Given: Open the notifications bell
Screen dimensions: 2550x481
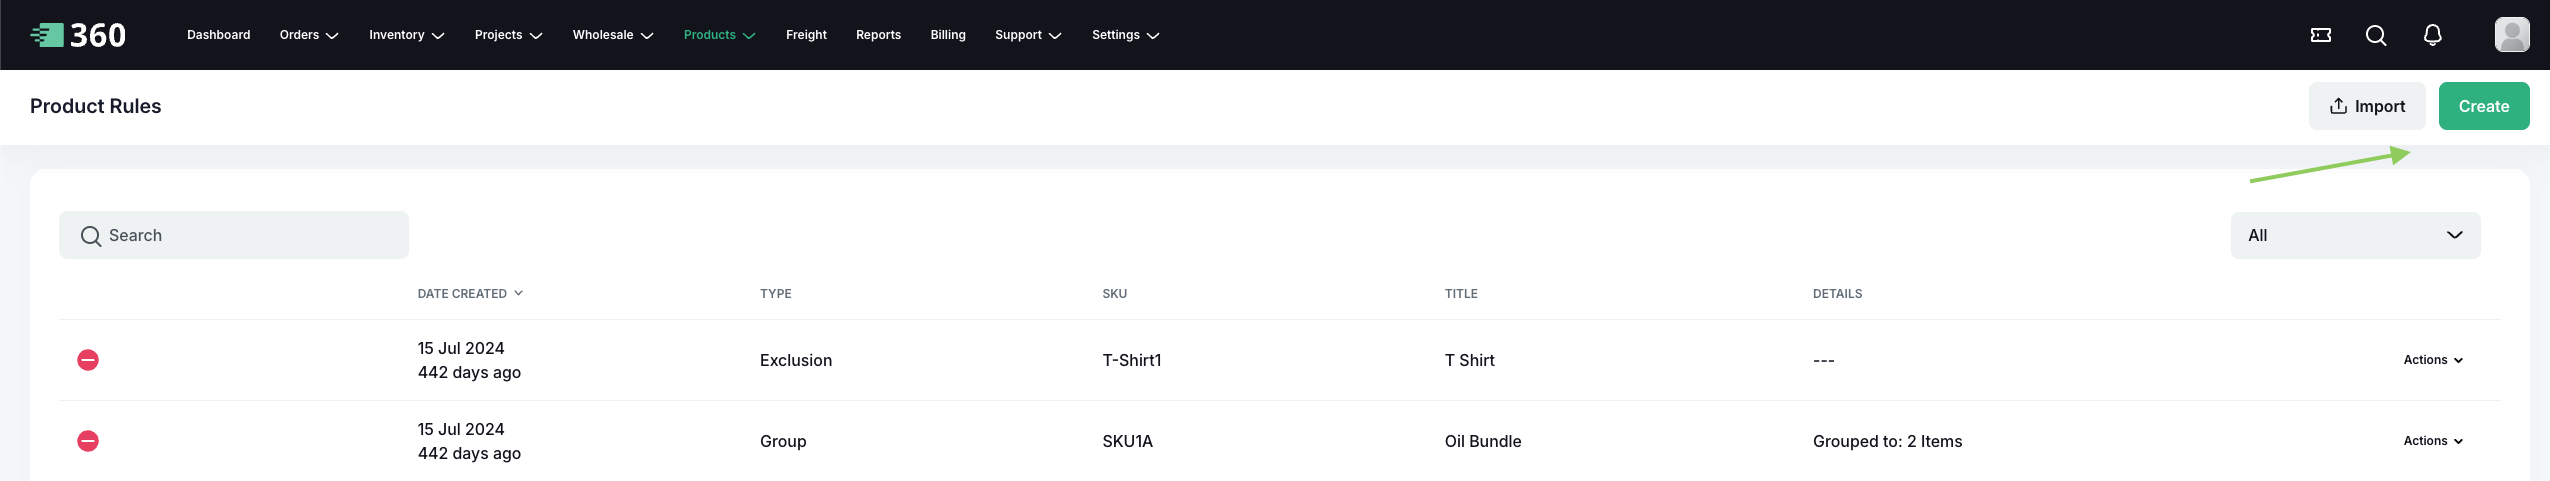Looking at the screenshot, I should (x=2433, y=35).
